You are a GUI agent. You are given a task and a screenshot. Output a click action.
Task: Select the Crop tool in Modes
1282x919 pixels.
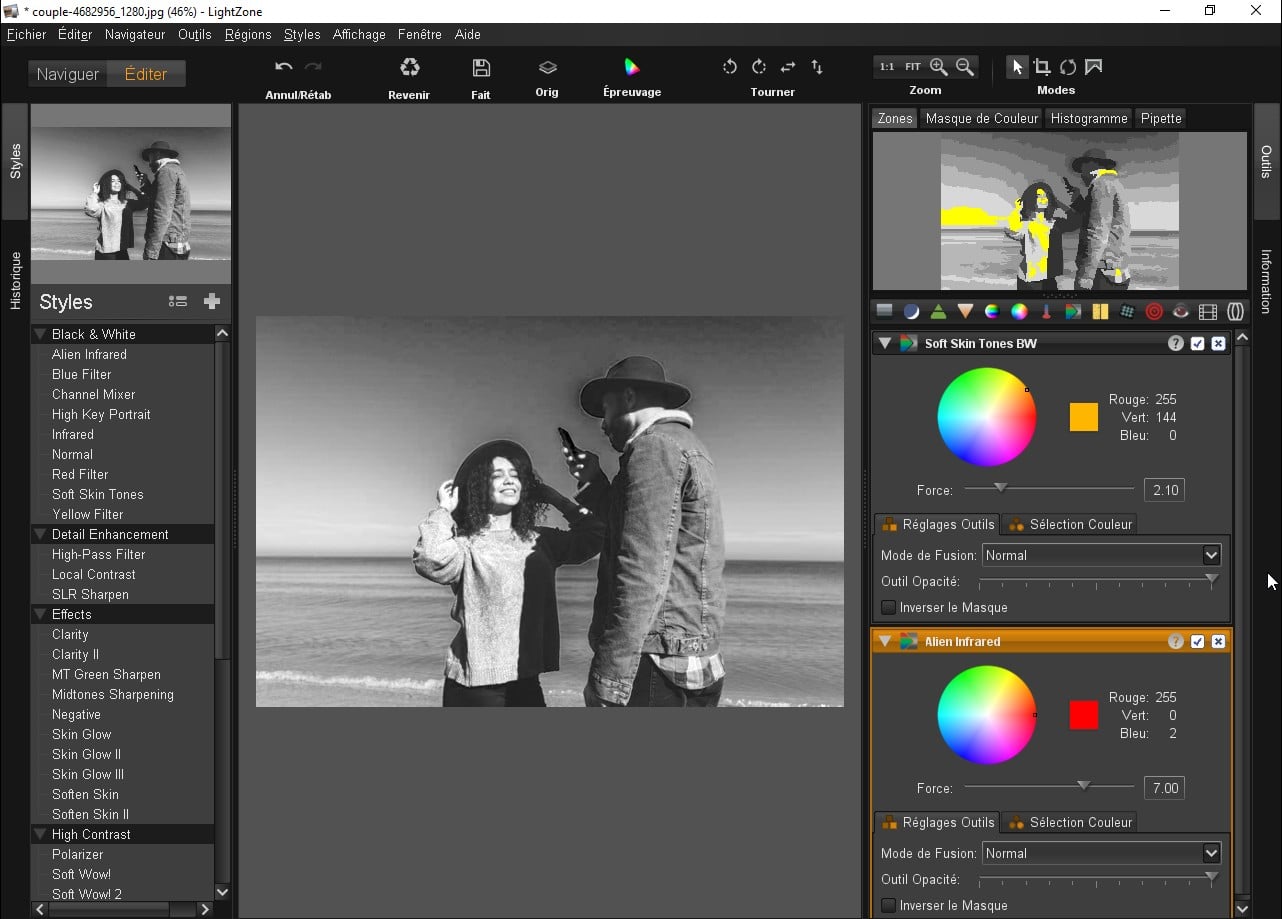[1042, 67]
